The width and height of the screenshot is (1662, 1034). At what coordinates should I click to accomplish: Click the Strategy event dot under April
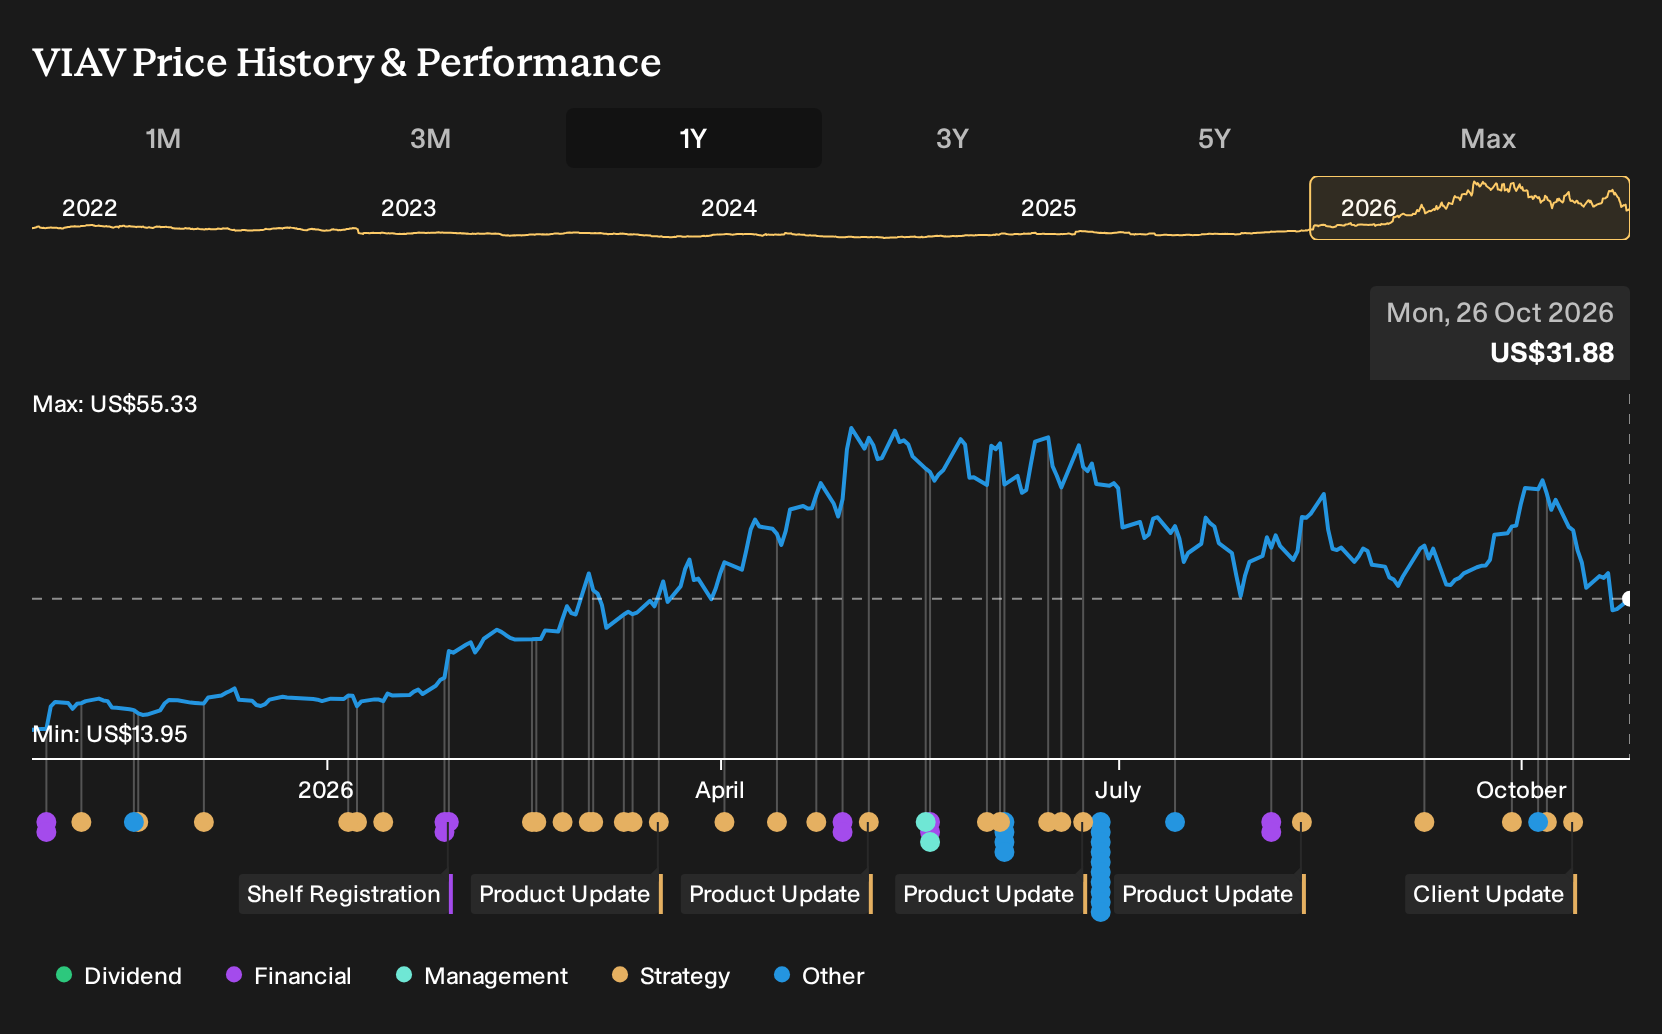pyautogui.click(x=724, y=822)
